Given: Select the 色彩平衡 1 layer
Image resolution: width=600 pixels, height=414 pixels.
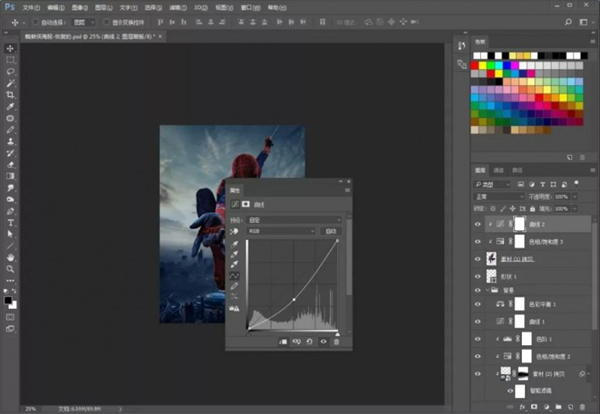Looking at the screenshot, I should coord(540,303).
